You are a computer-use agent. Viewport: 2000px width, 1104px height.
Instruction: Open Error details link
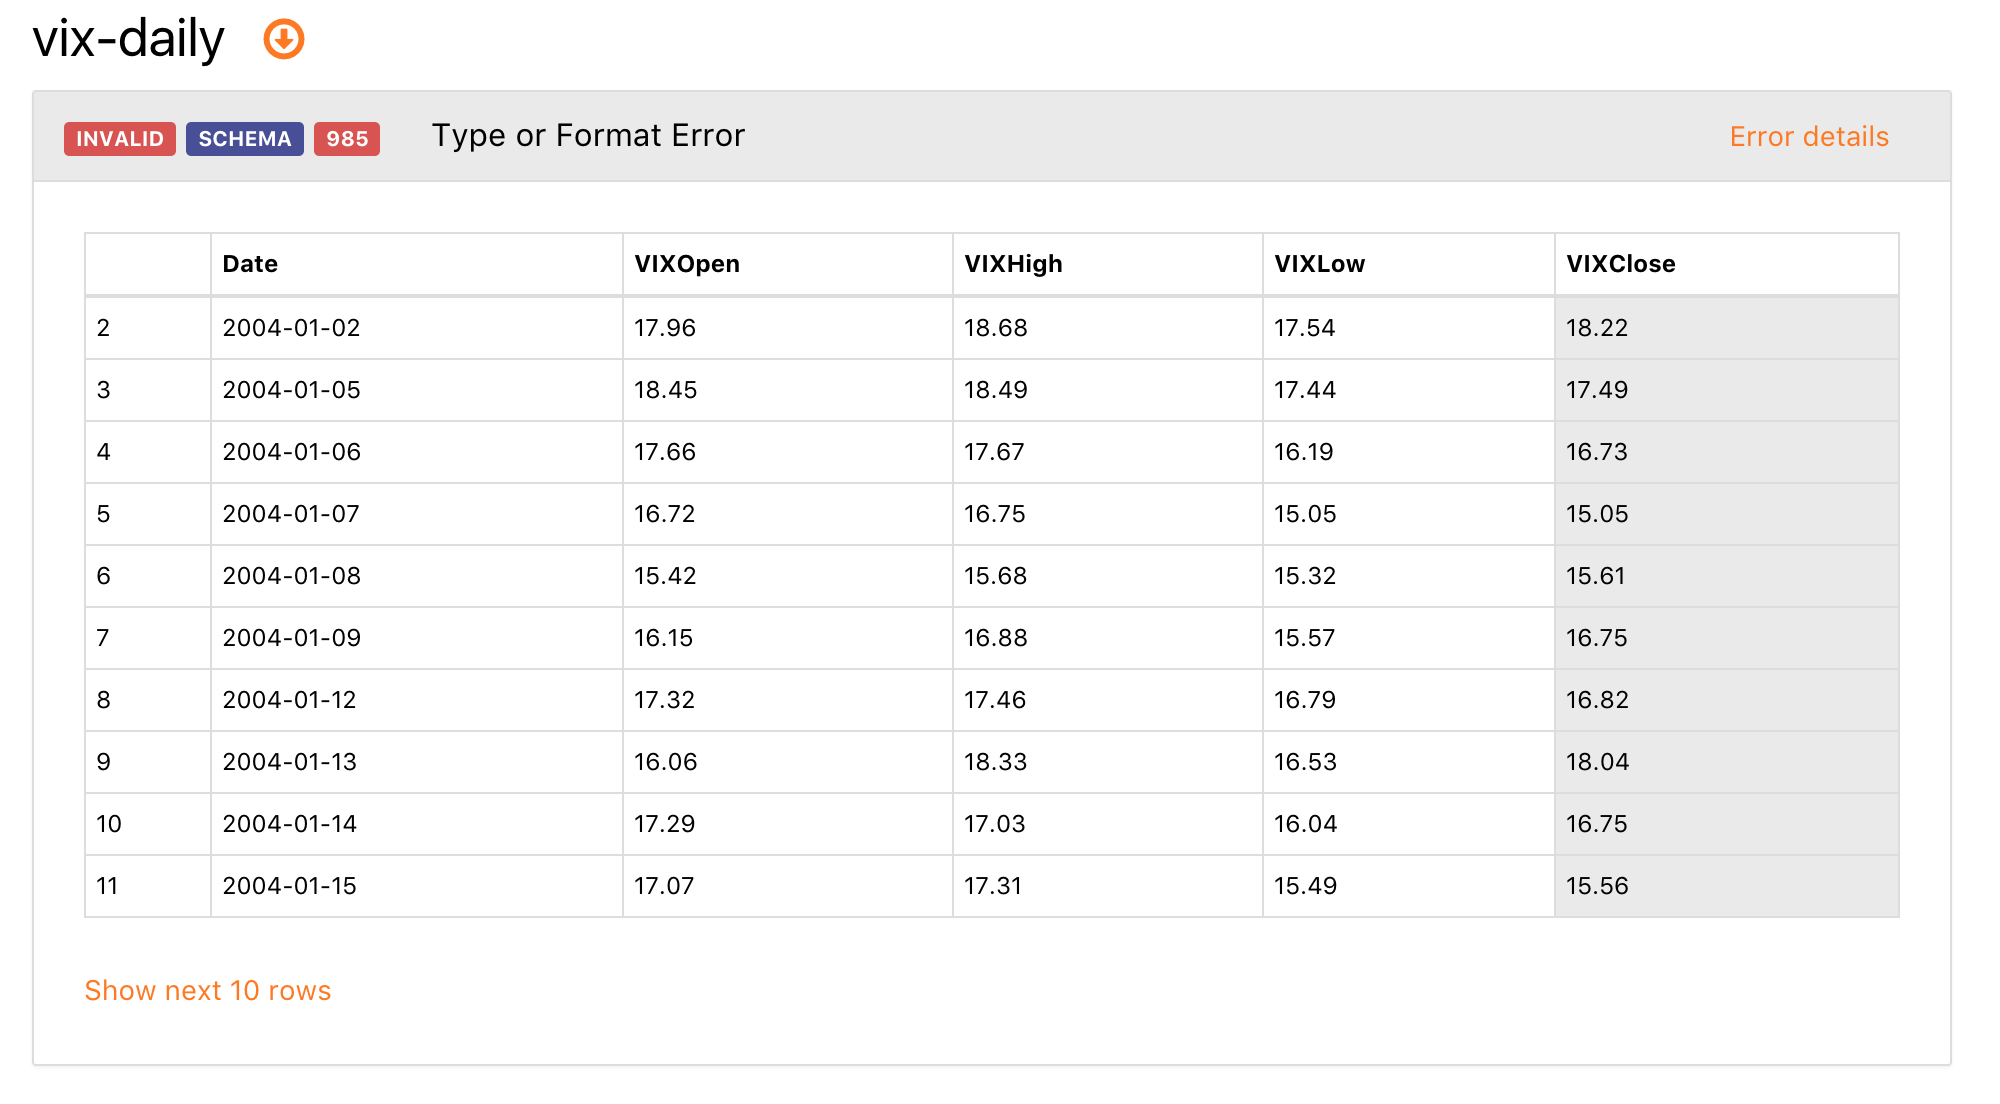pos(1809,137)
